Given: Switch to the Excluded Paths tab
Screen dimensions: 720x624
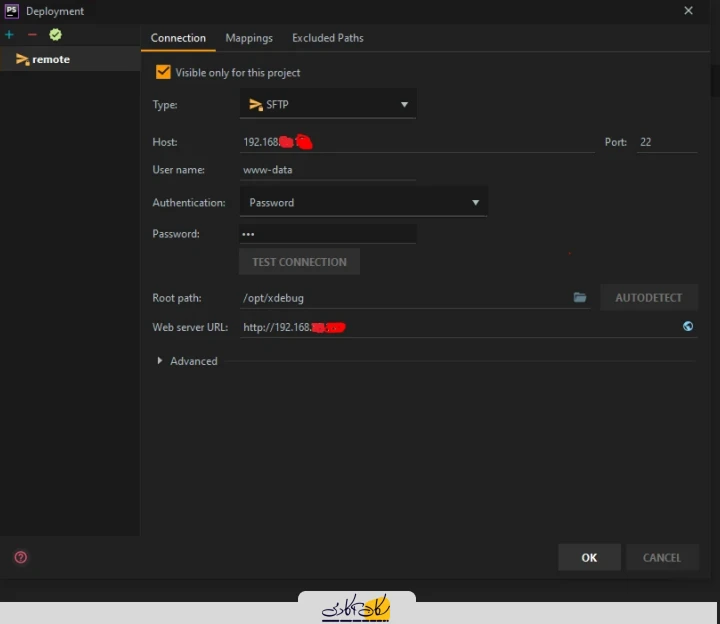Looking at the screenshot, I should [327, 38].
